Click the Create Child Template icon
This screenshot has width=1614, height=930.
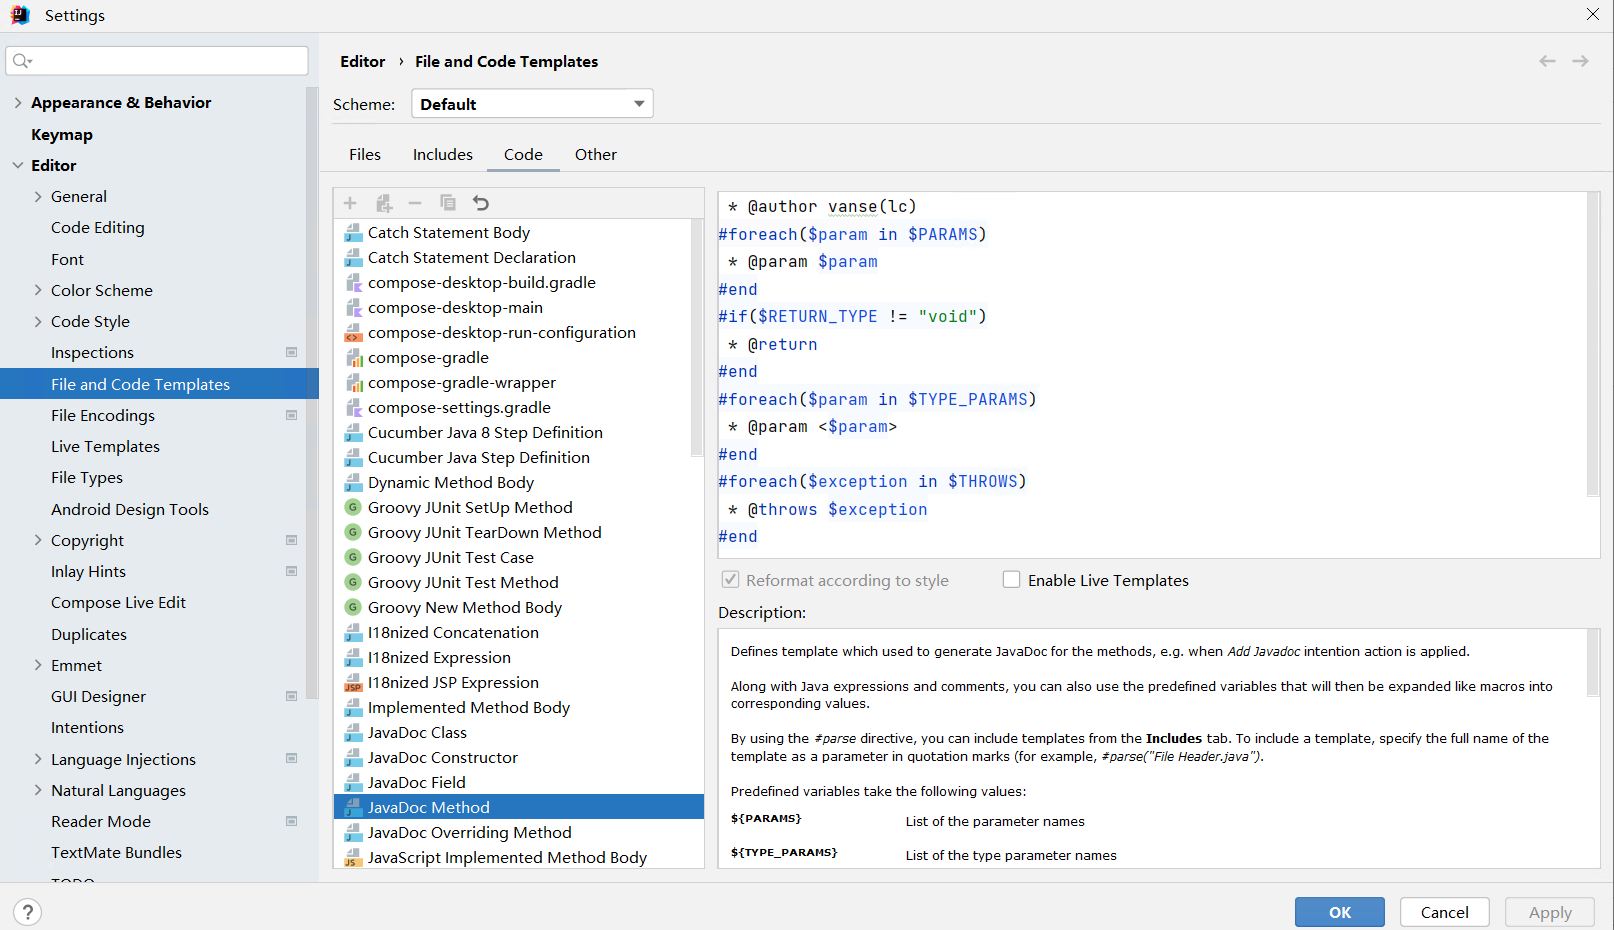[383, 203]
